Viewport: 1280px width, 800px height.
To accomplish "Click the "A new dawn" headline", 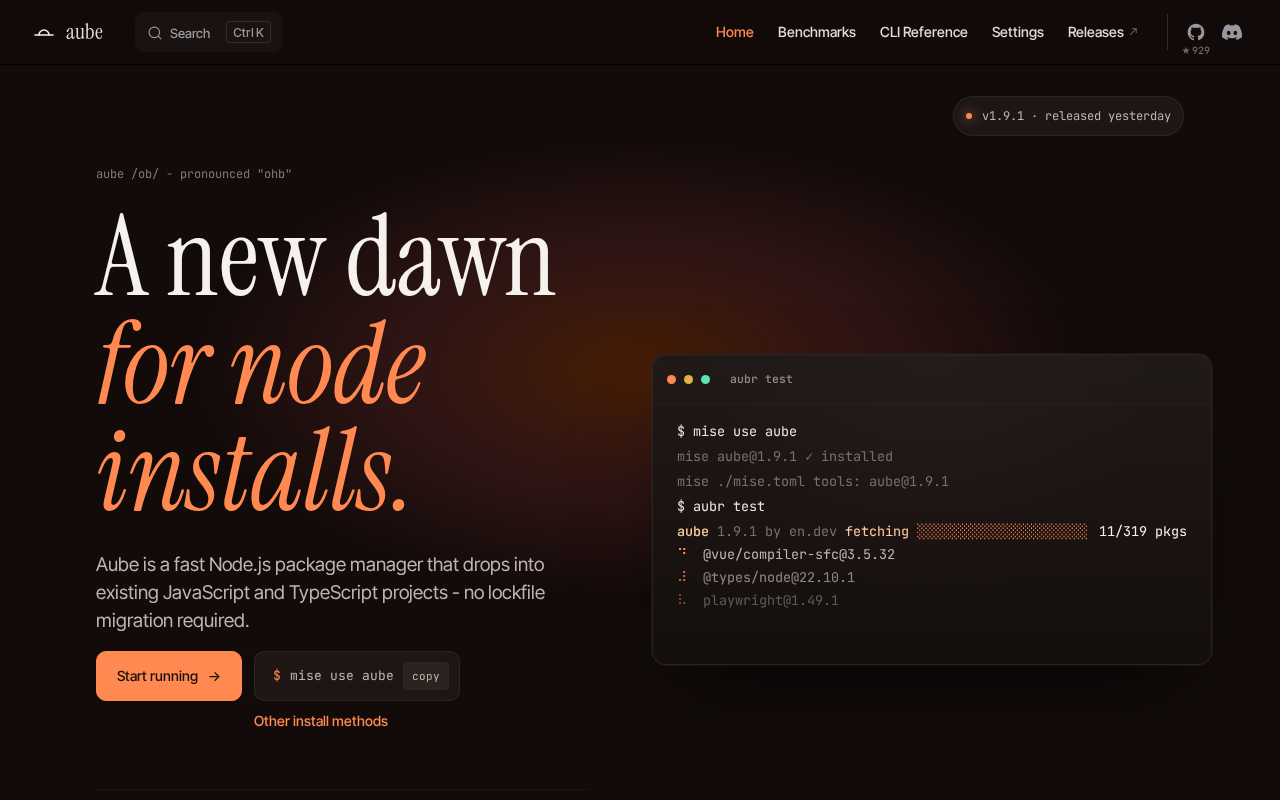I will [326, 256].
